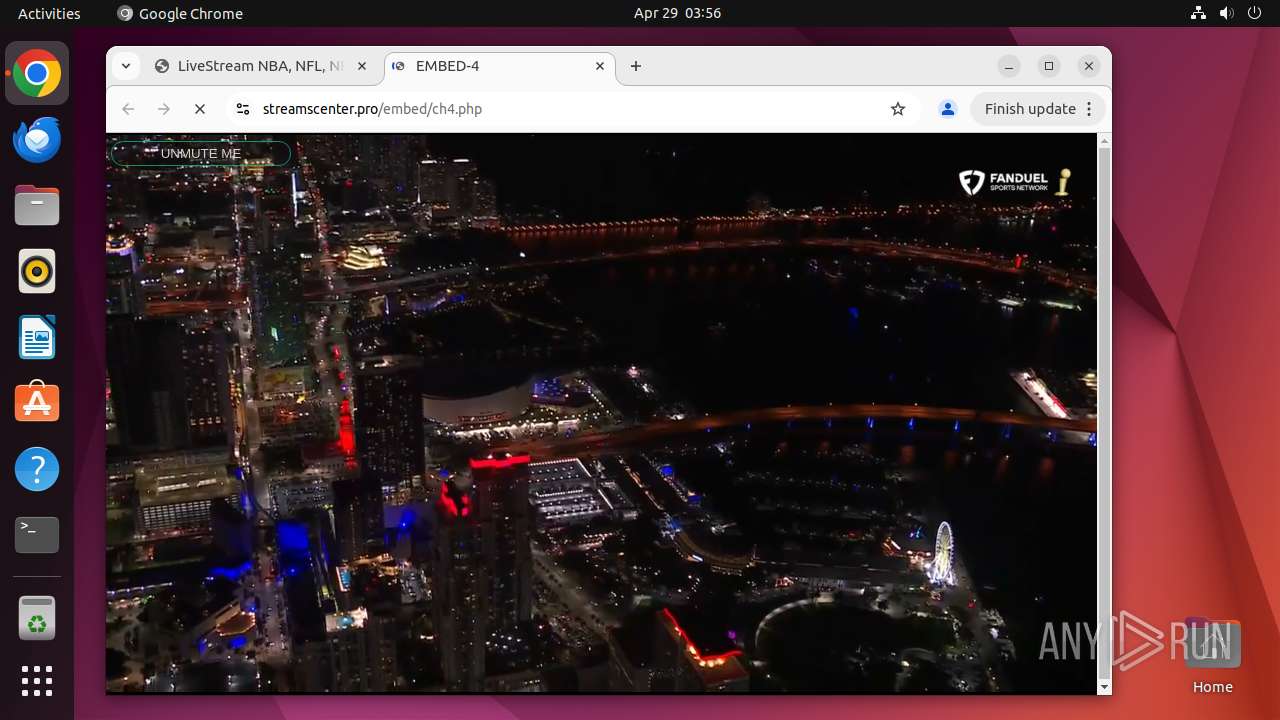This screenshot has height=720, width=1280.
Task: Close the EMBED-4 tab
Action: pyautogui.click(x=600, y=66)
